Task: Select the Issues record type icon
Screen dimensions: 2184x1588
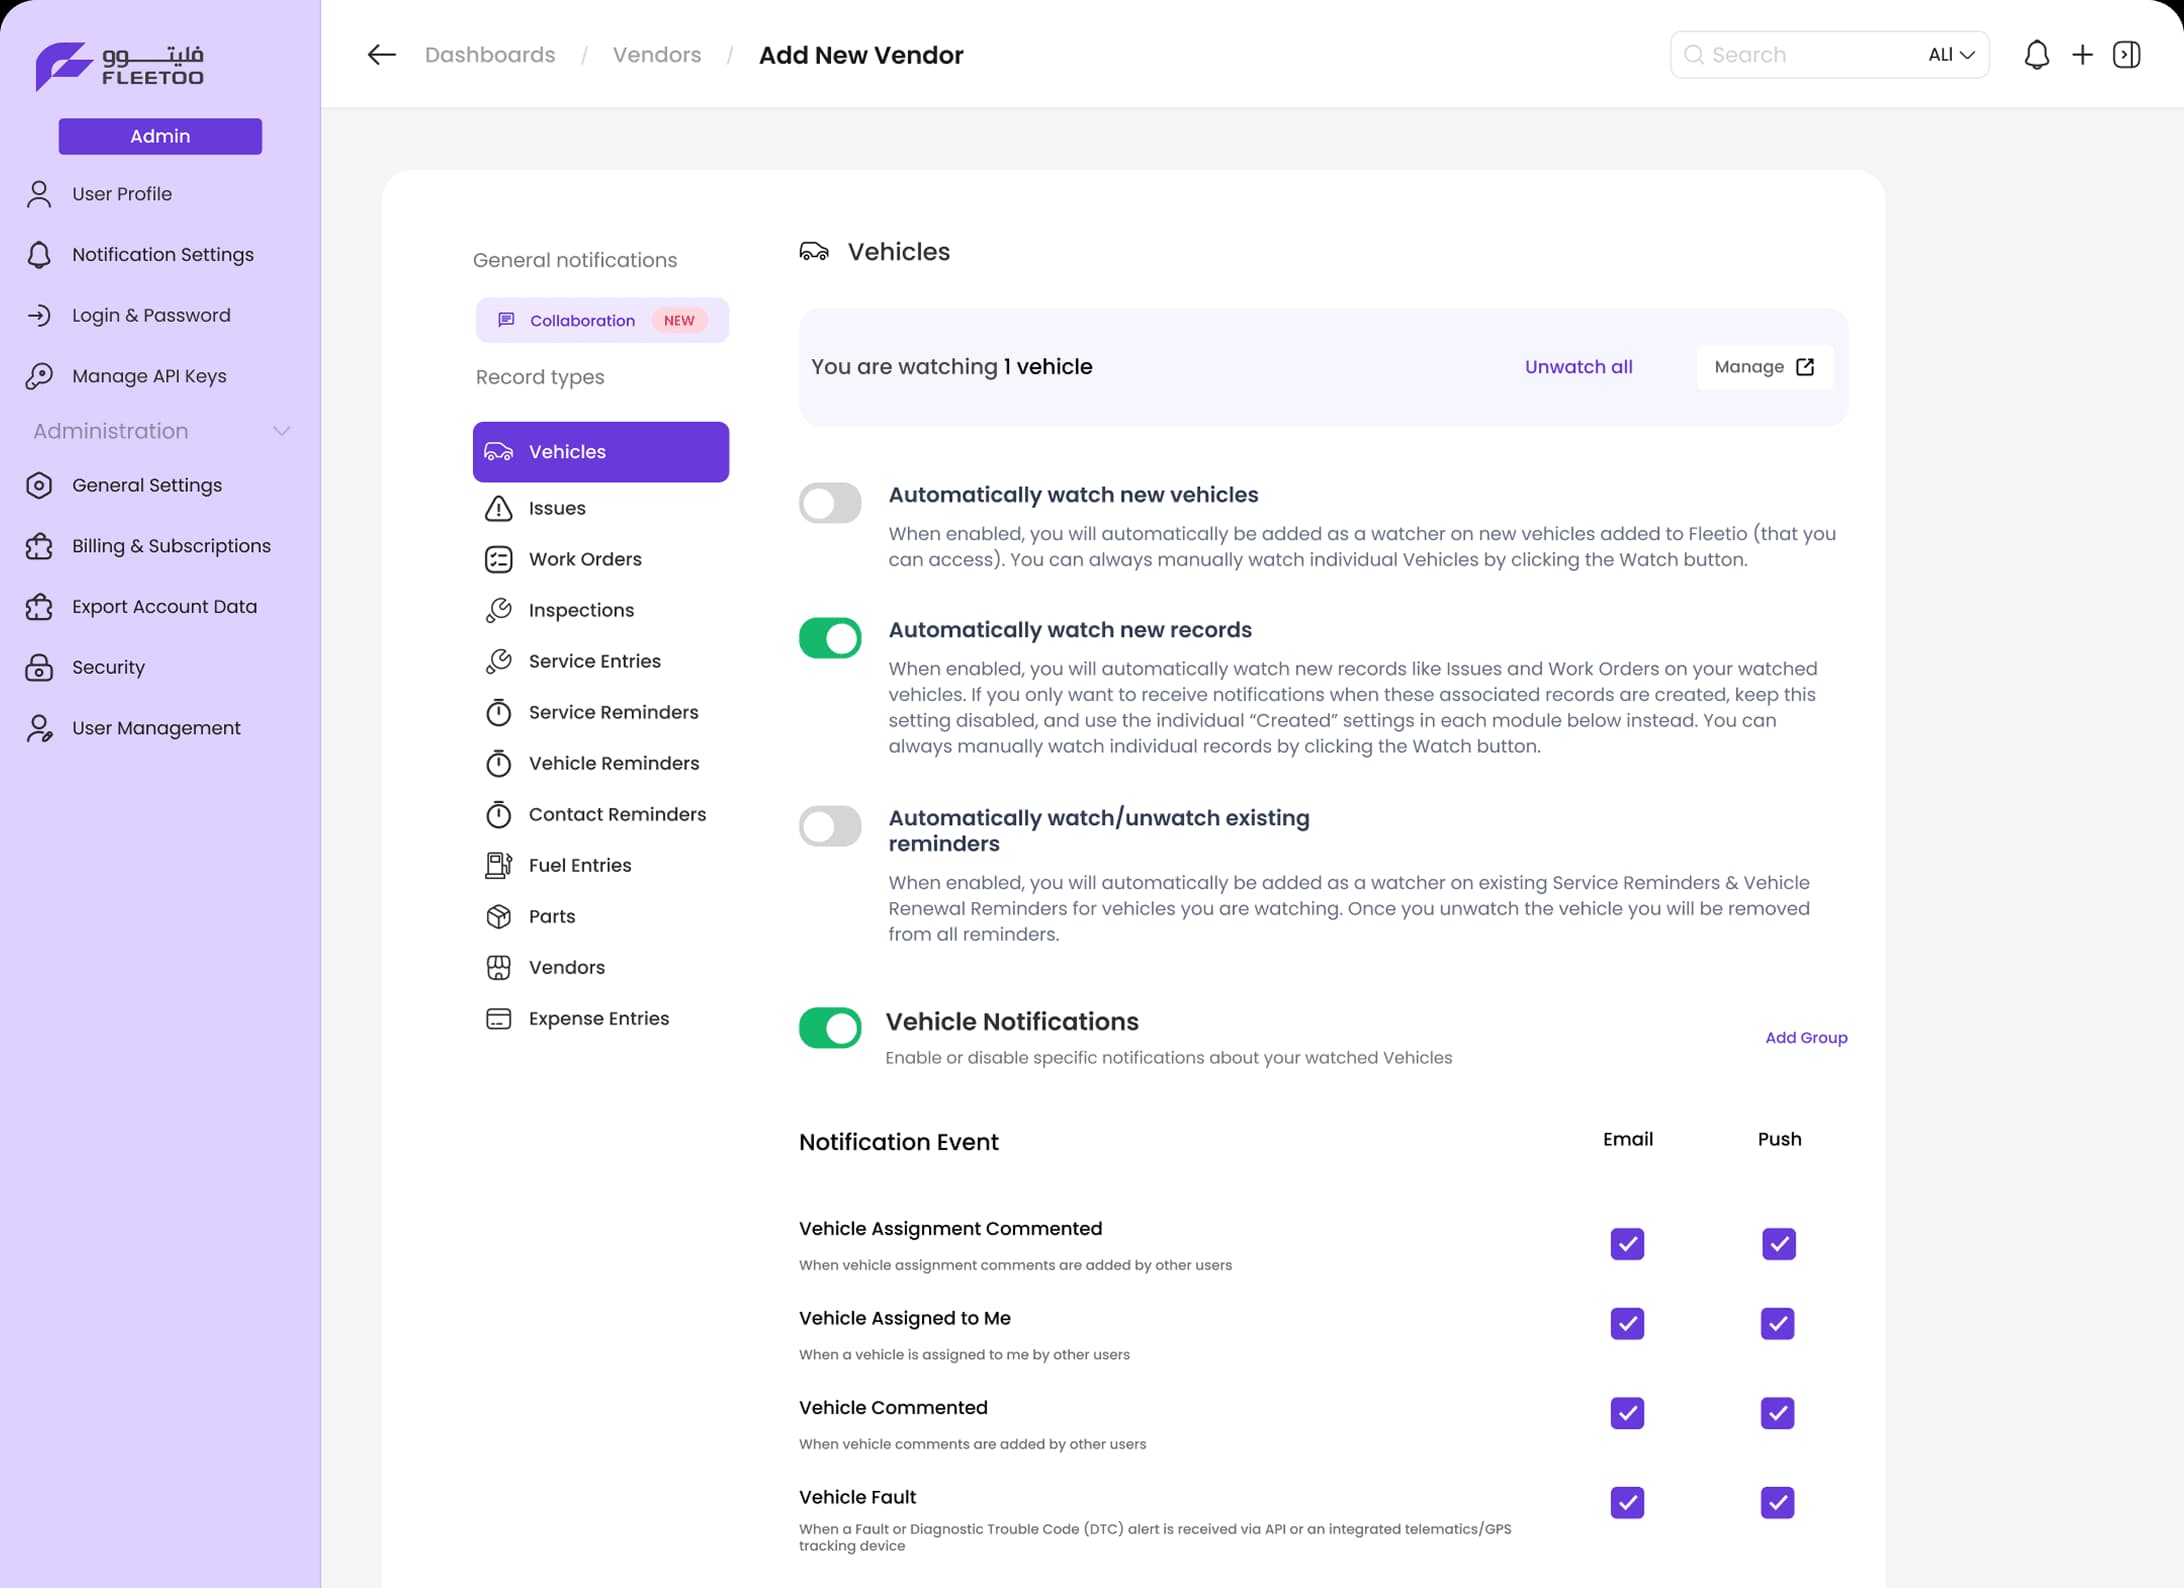Action: pyautogui.click(x=500, y=509)
